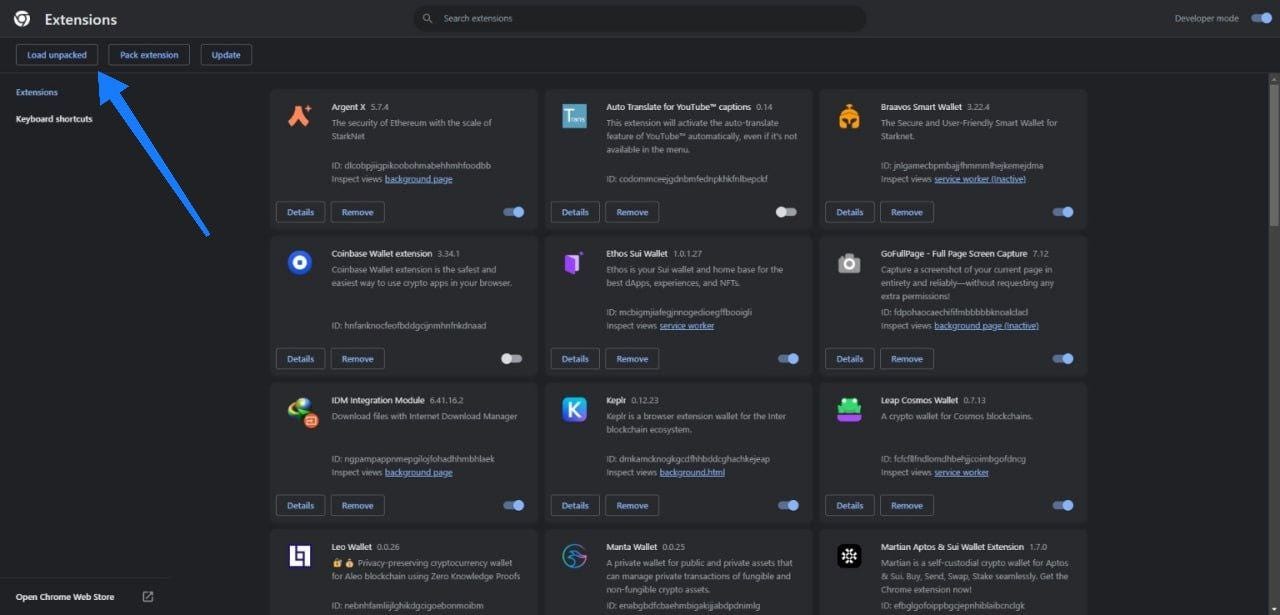Open Braavos service worker (inactive) link
This screenshot has height=615, width=1280.
[x=980, y=179]
